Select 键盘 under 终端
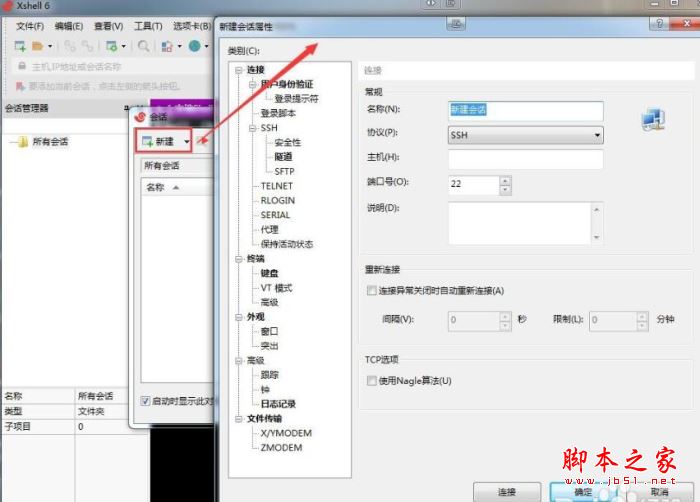This screenshot has height=502, width=700. (269, 273)
